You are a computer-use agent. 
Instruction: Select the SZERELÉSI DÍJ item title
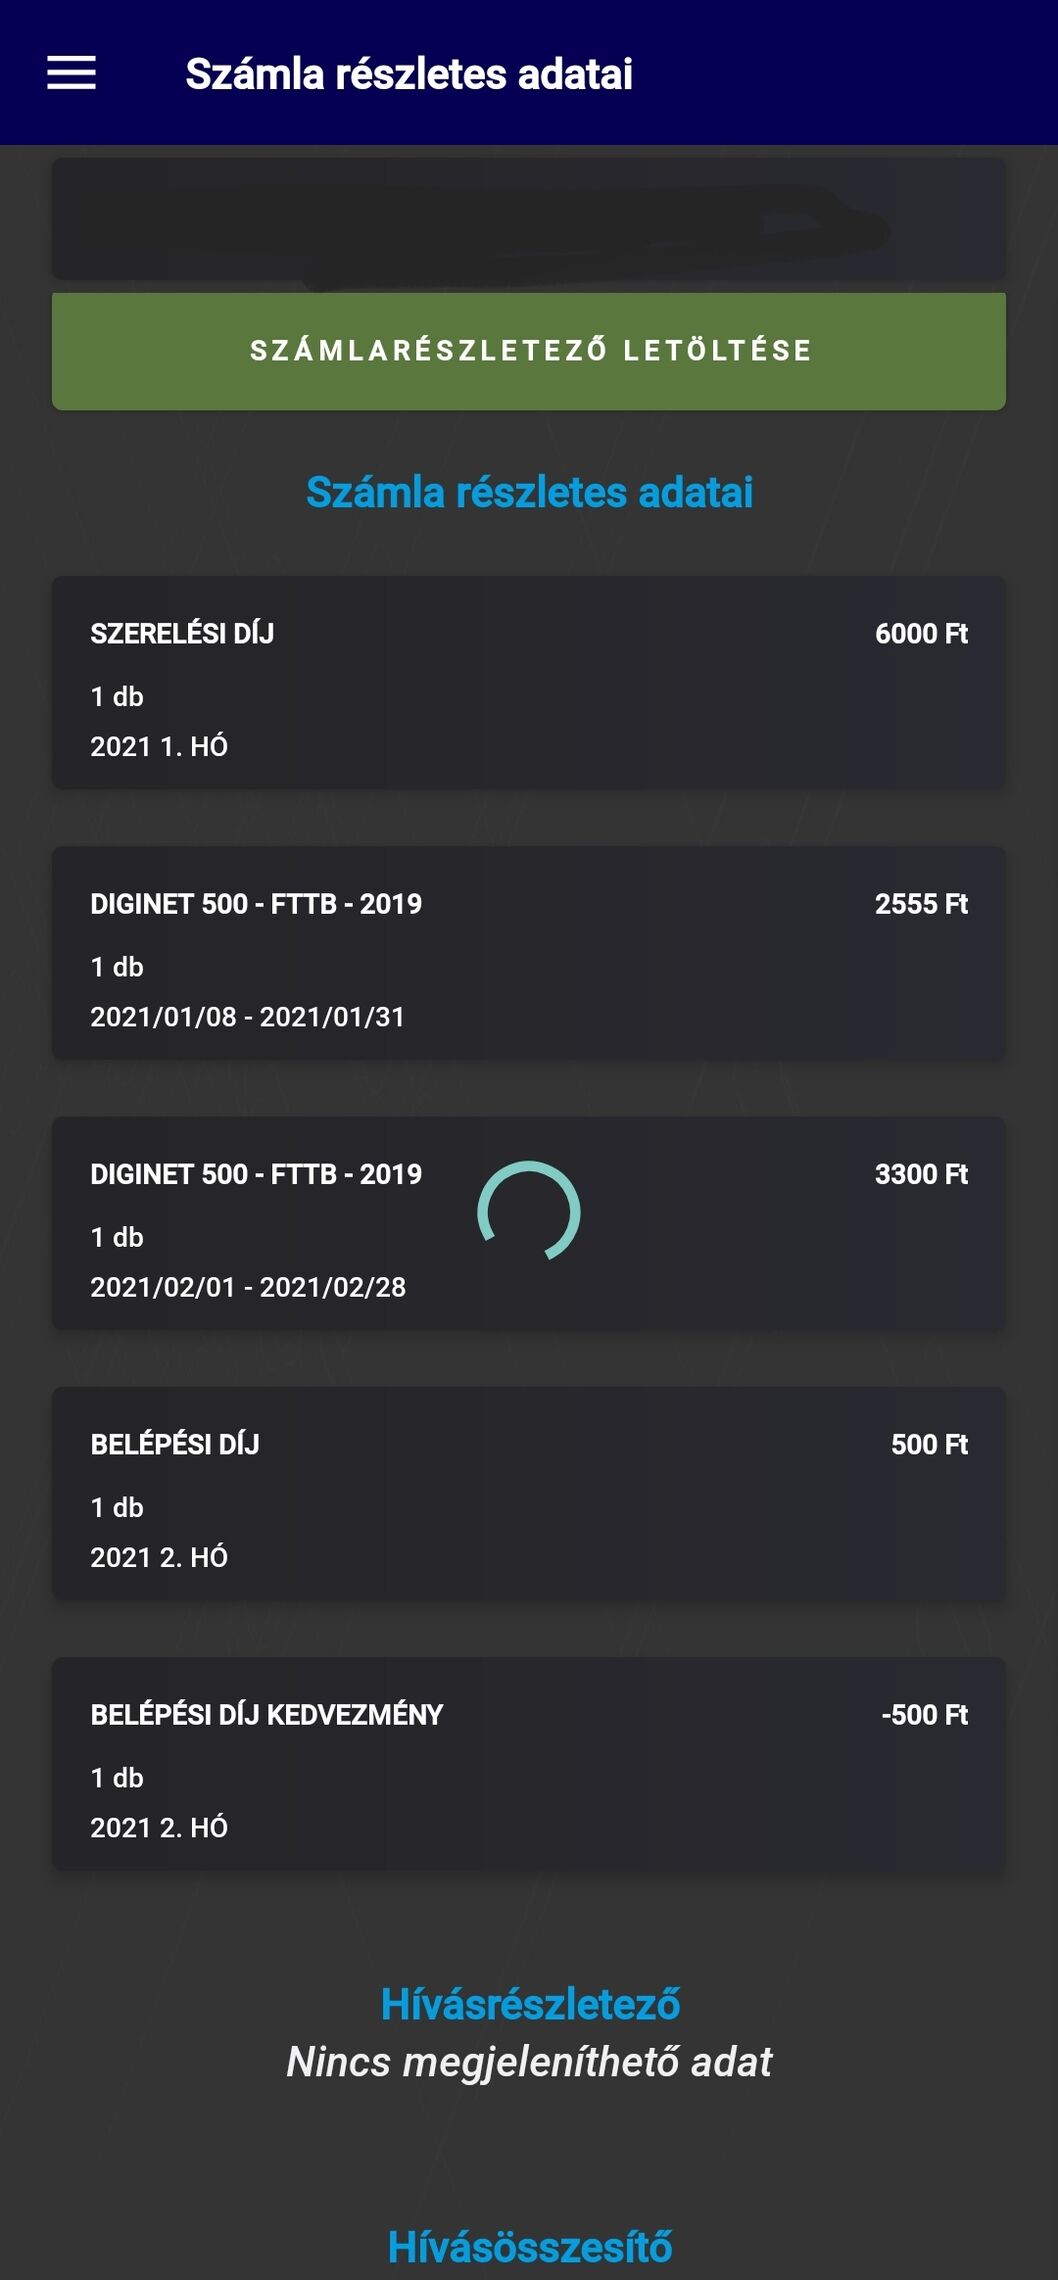182,634
